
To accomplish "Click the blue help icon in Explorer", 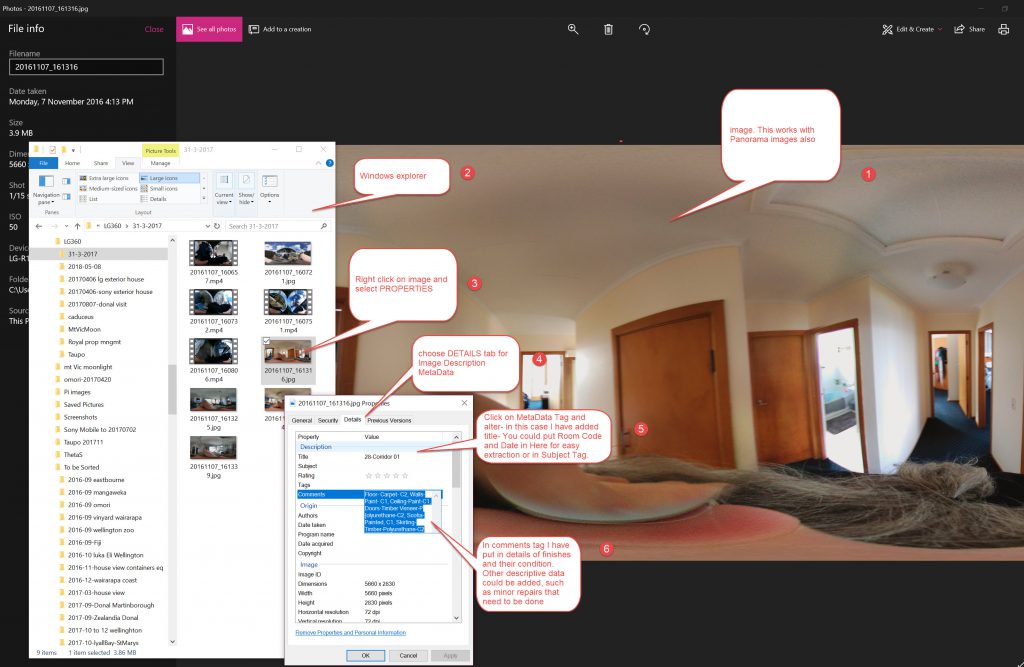I will click(327, 163).
